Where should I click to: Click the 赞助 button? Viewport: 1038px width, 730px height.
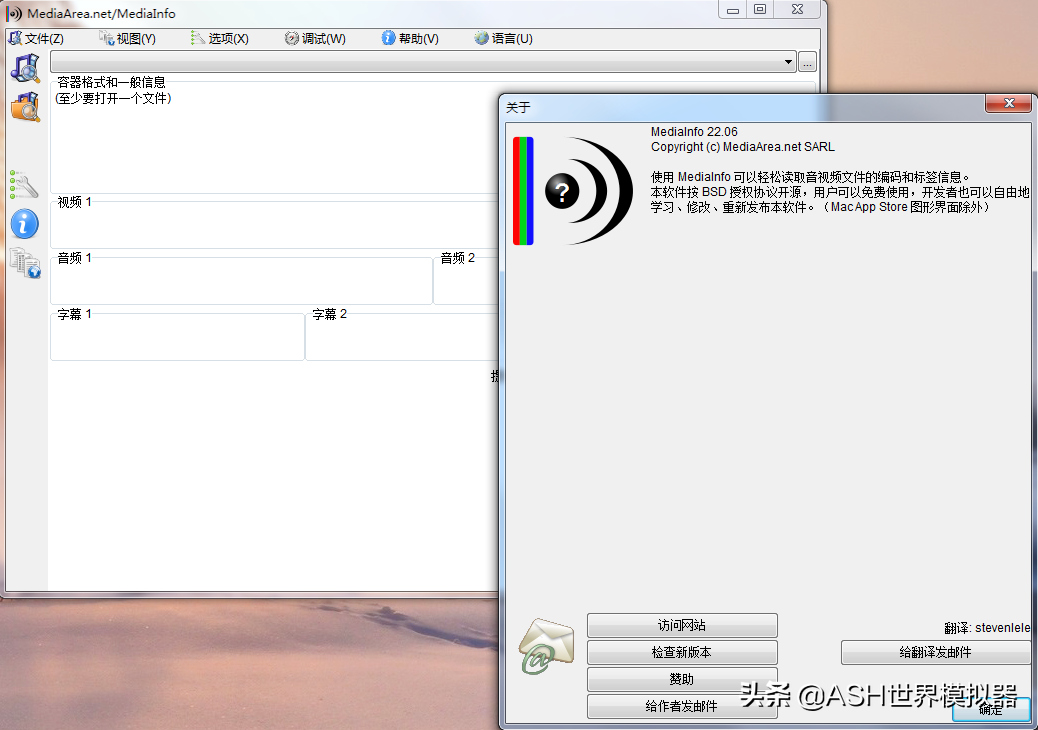click(682, 680)
